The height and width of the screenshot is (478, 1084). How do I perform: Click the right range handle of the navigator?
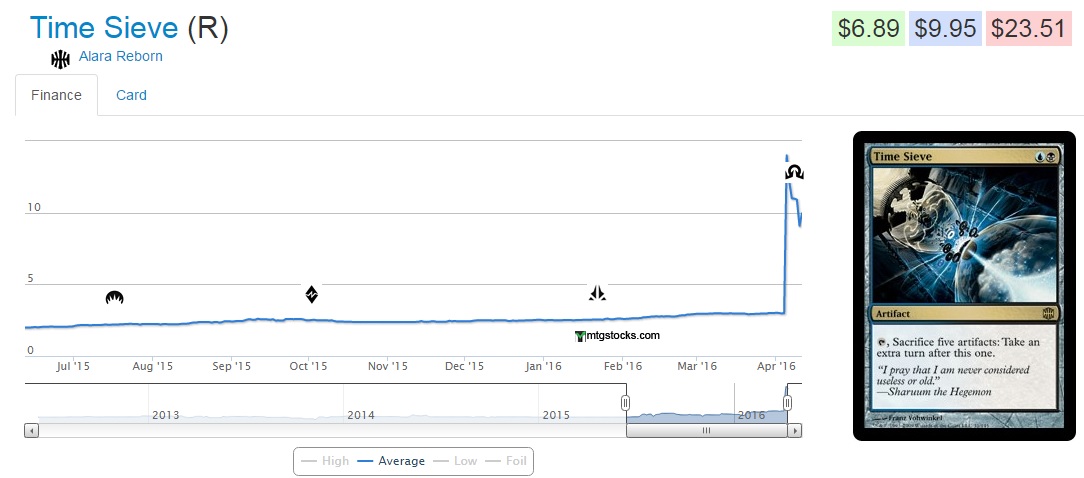pos(788,403)
